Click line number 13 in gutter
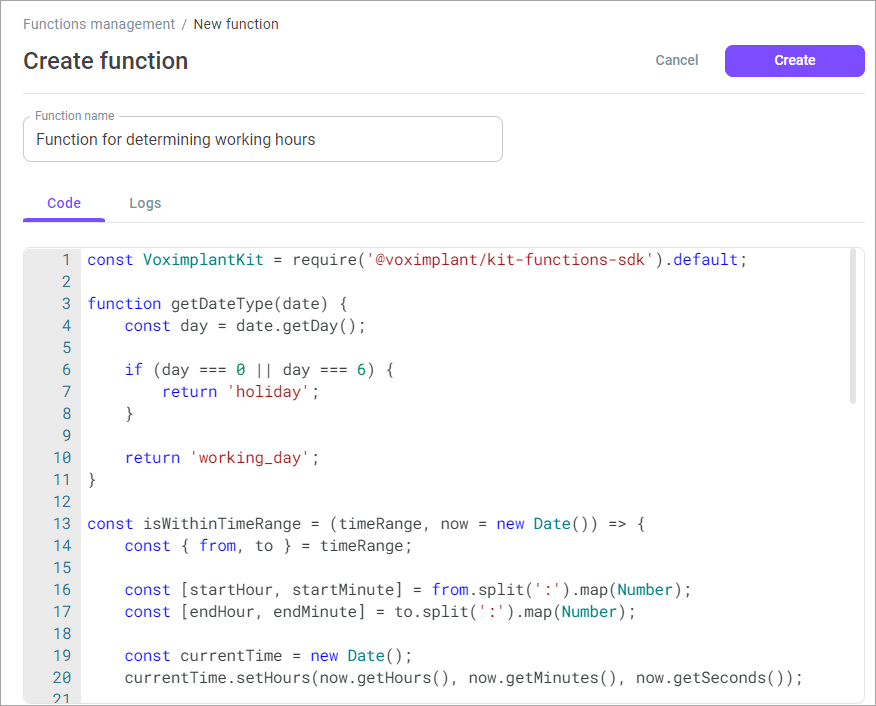The height and width of the screenshot is (706, 876). tap(62, 524)
